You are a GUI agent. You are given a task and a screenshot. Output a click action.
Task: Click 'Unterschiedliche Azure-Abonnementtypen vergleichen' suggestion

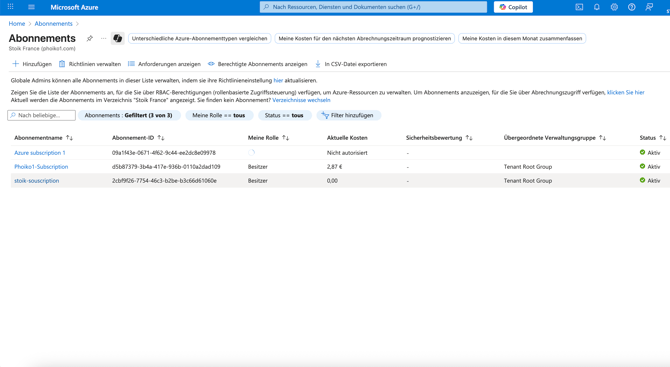(x=200, y=38)
